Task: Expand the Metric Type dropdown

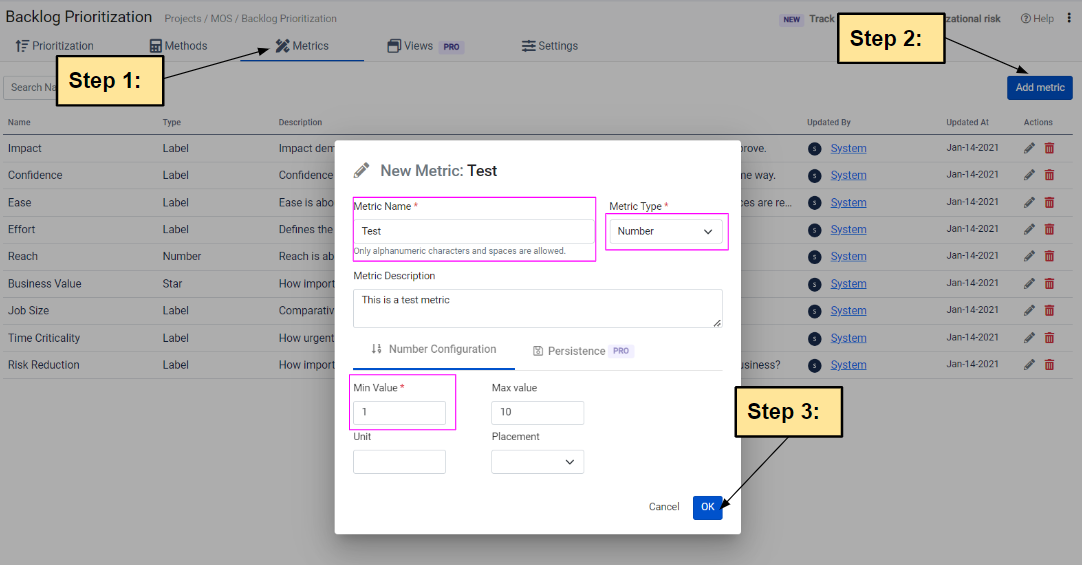Action: point(665,231)
